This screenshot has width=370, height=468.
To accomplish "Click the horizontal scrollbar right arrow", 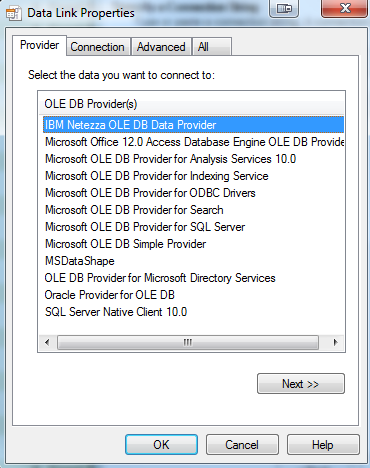I will tap(335, 342).
